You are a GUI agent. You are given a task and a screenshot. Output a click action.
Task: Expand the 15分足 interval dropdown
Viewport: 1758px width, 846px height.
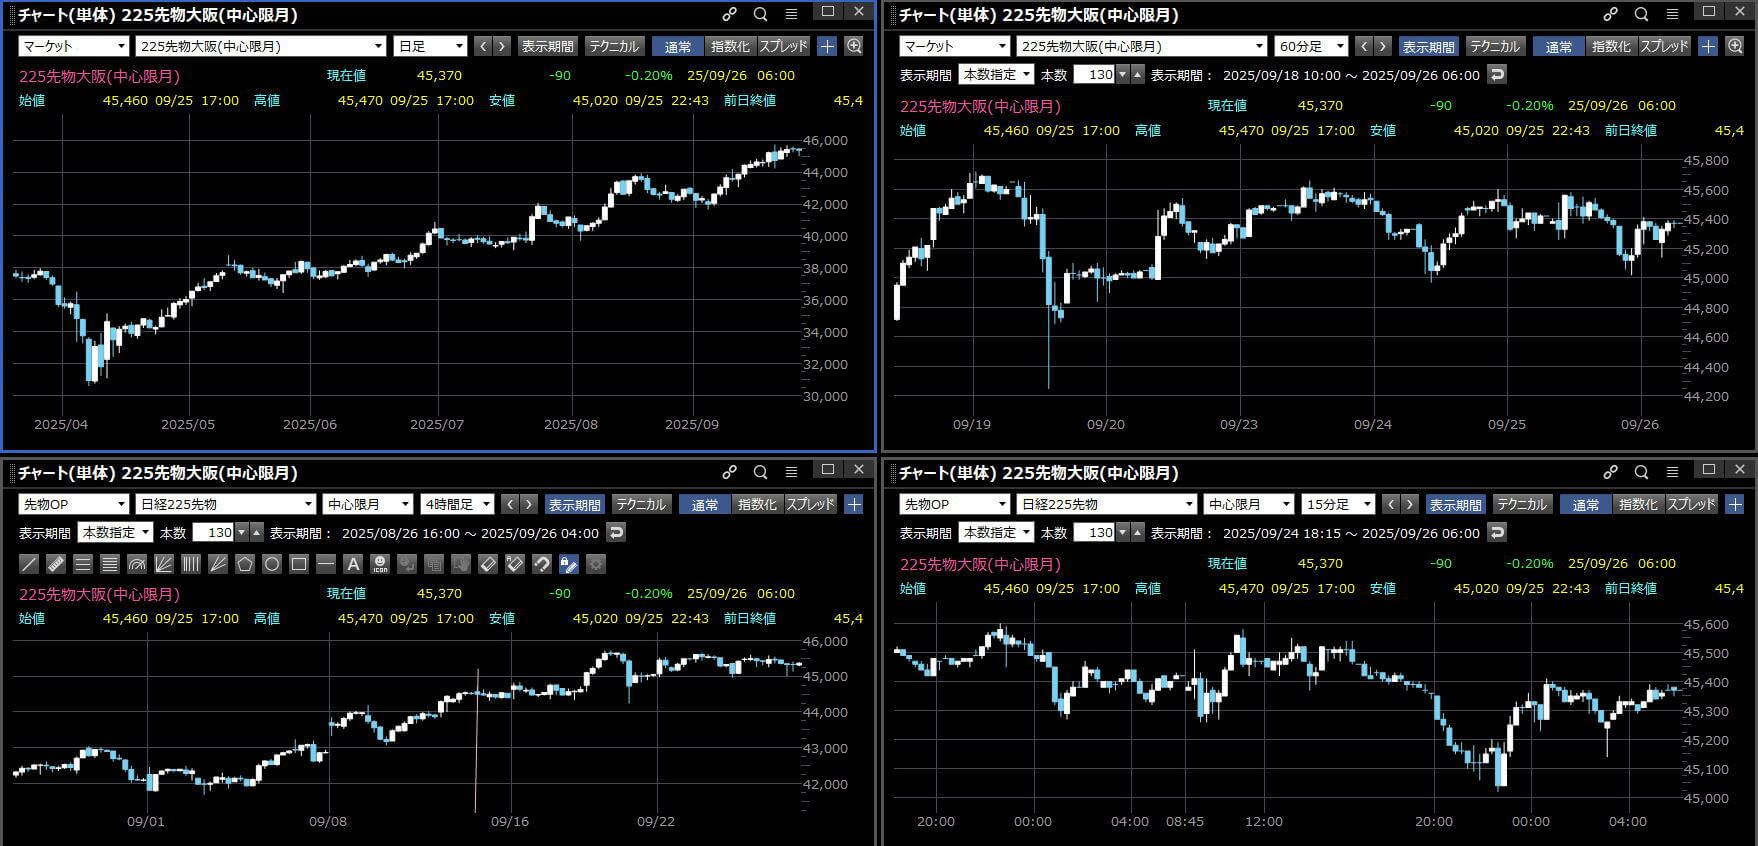[x=1338, y=504]
